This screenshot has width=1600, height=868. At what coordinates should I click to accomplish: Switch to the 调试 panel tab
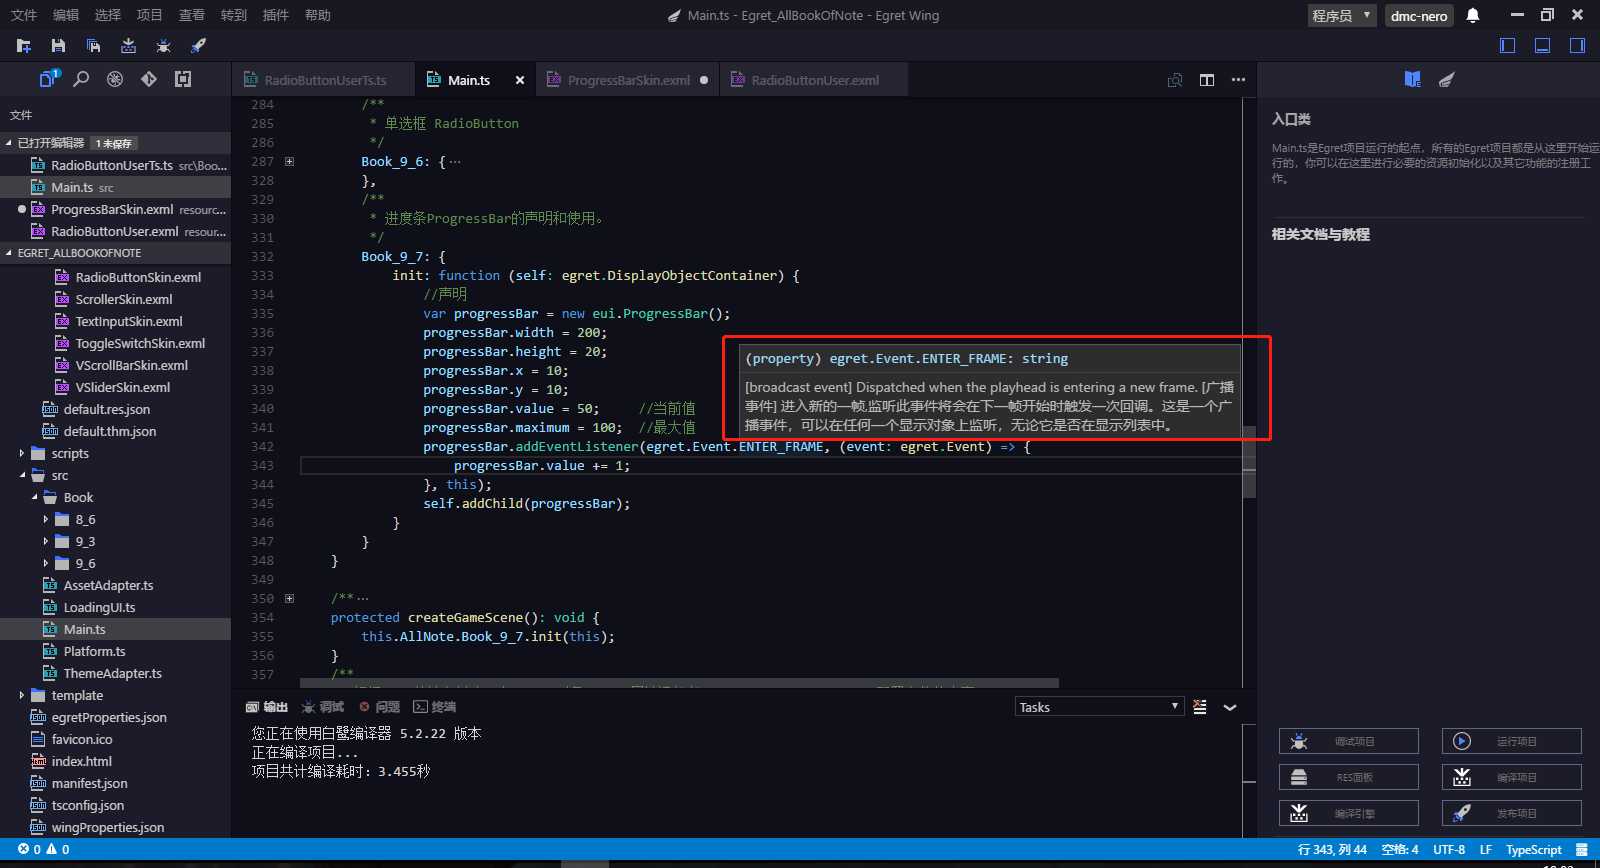(322, 707)
